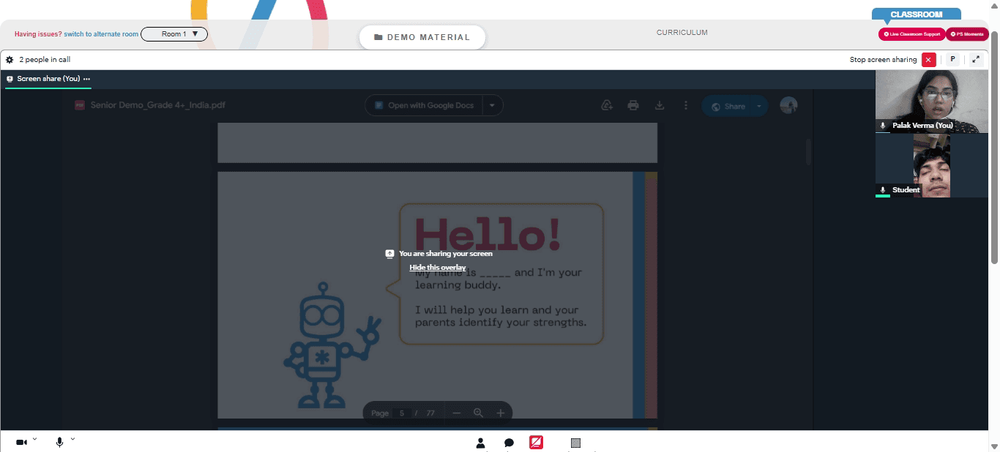Click the P button beside stop sharing
The height and width of the screenshot is (452, 1000).
(953, 59)
